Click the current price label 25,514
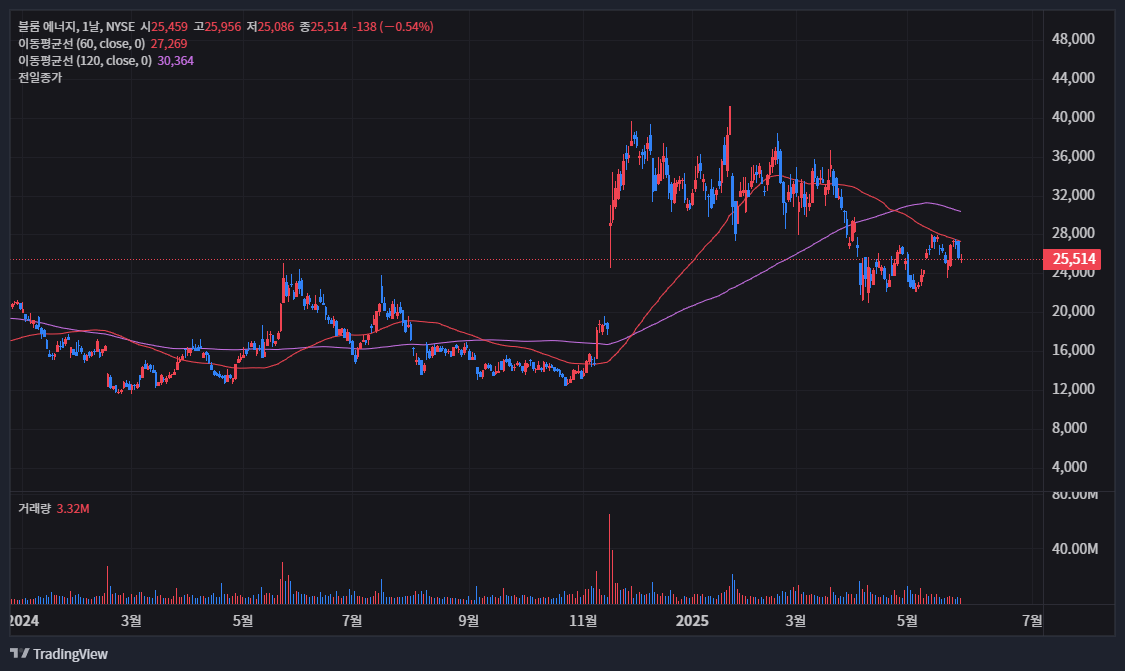 click(x=1073, y=259)
